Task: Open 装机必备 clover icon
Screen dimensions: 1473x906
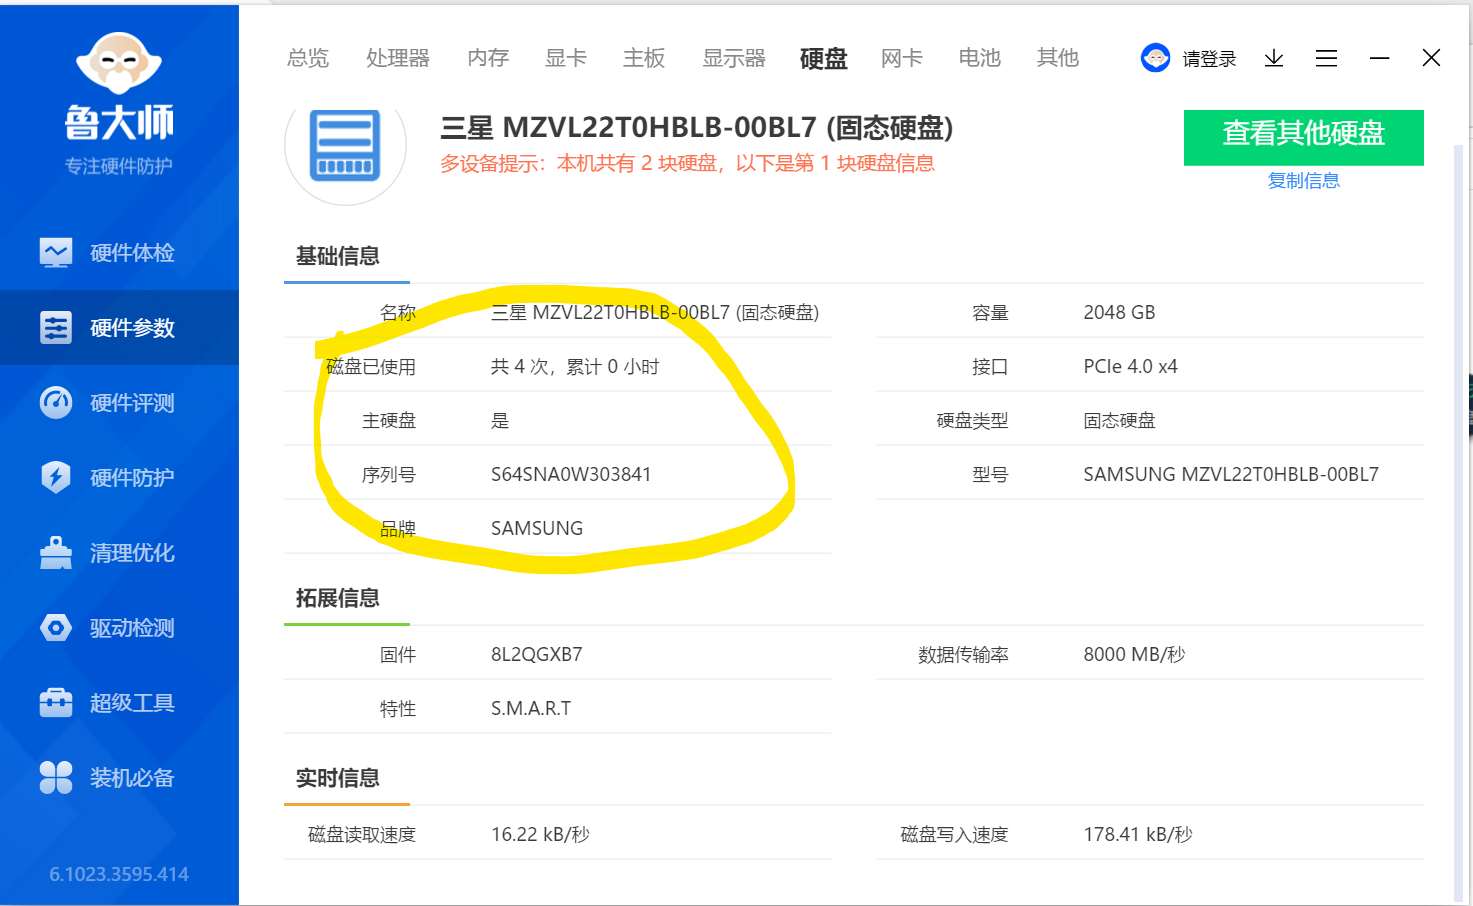Action: [56, 777]
